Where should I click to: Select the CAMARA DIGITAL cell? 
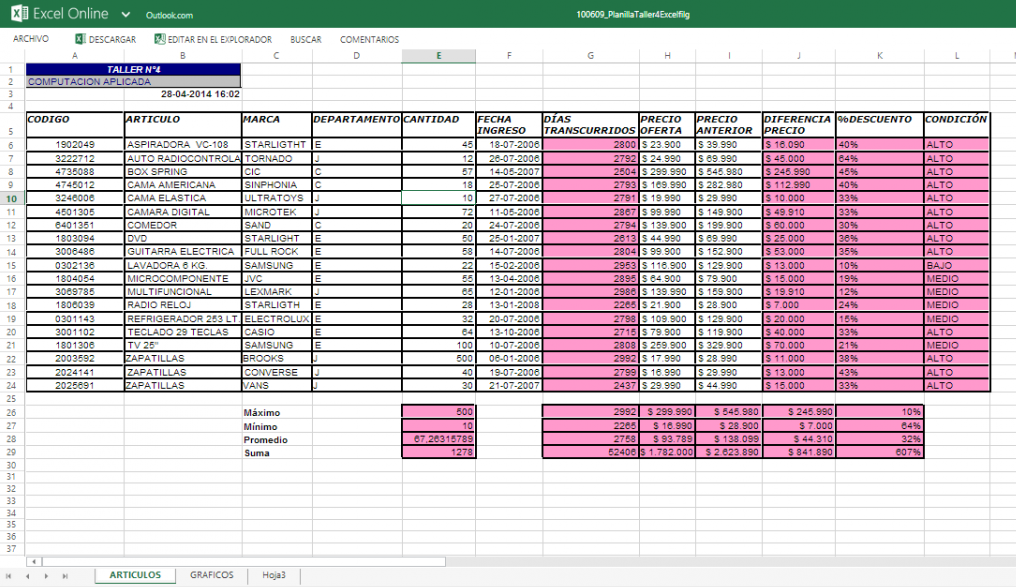183,212
